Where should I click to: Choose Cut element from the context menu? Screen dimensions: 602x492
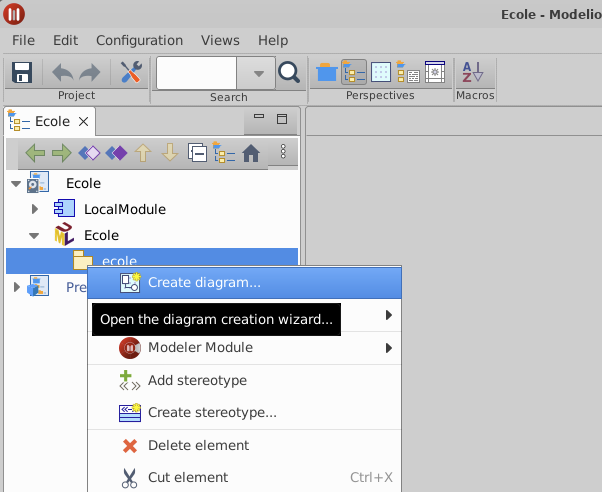click(245, 477)
